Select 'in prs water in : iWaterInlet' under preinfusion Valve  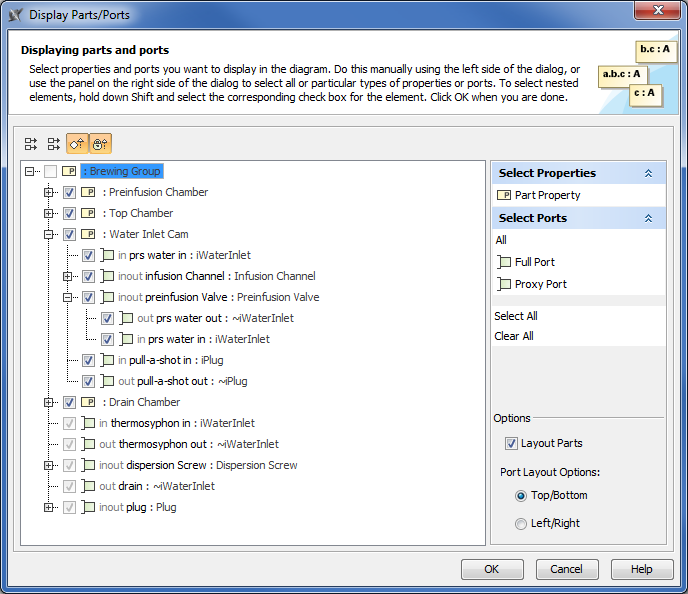(203, 340)
